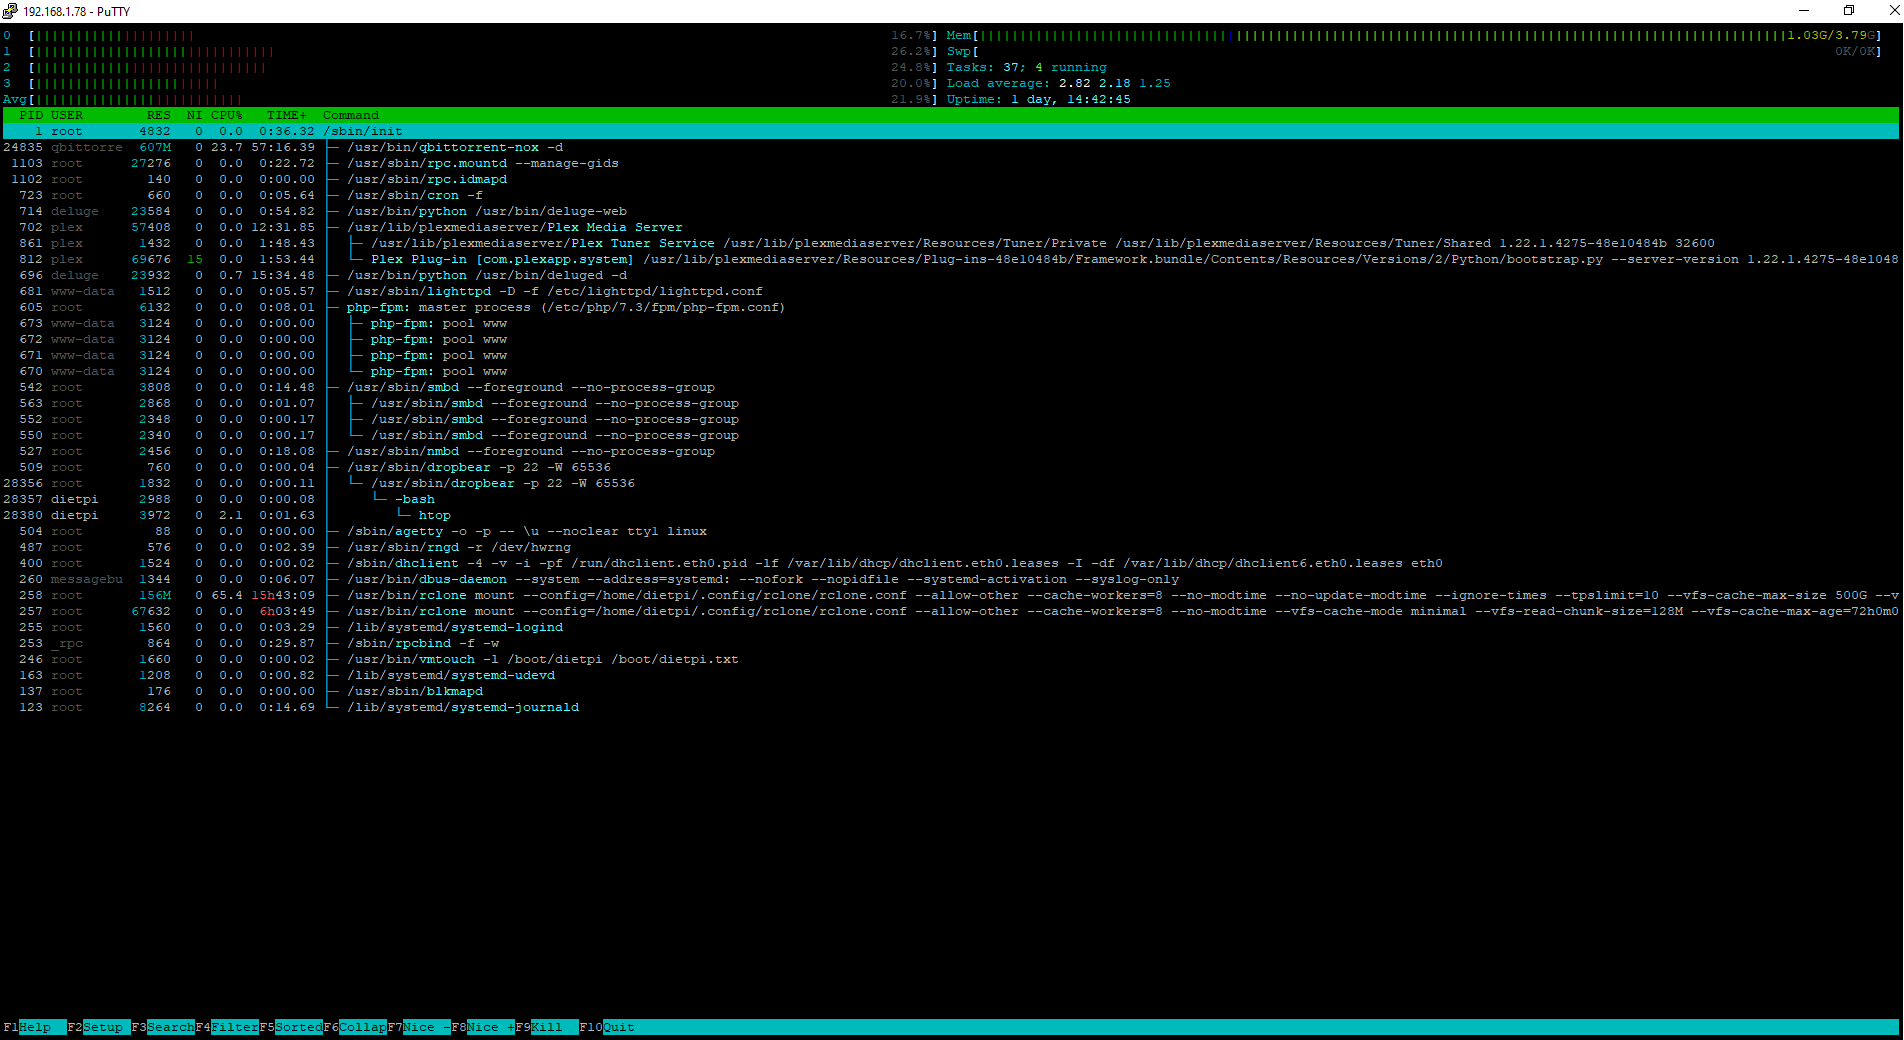Sort by the CPU% column header

tap(227, 115)
